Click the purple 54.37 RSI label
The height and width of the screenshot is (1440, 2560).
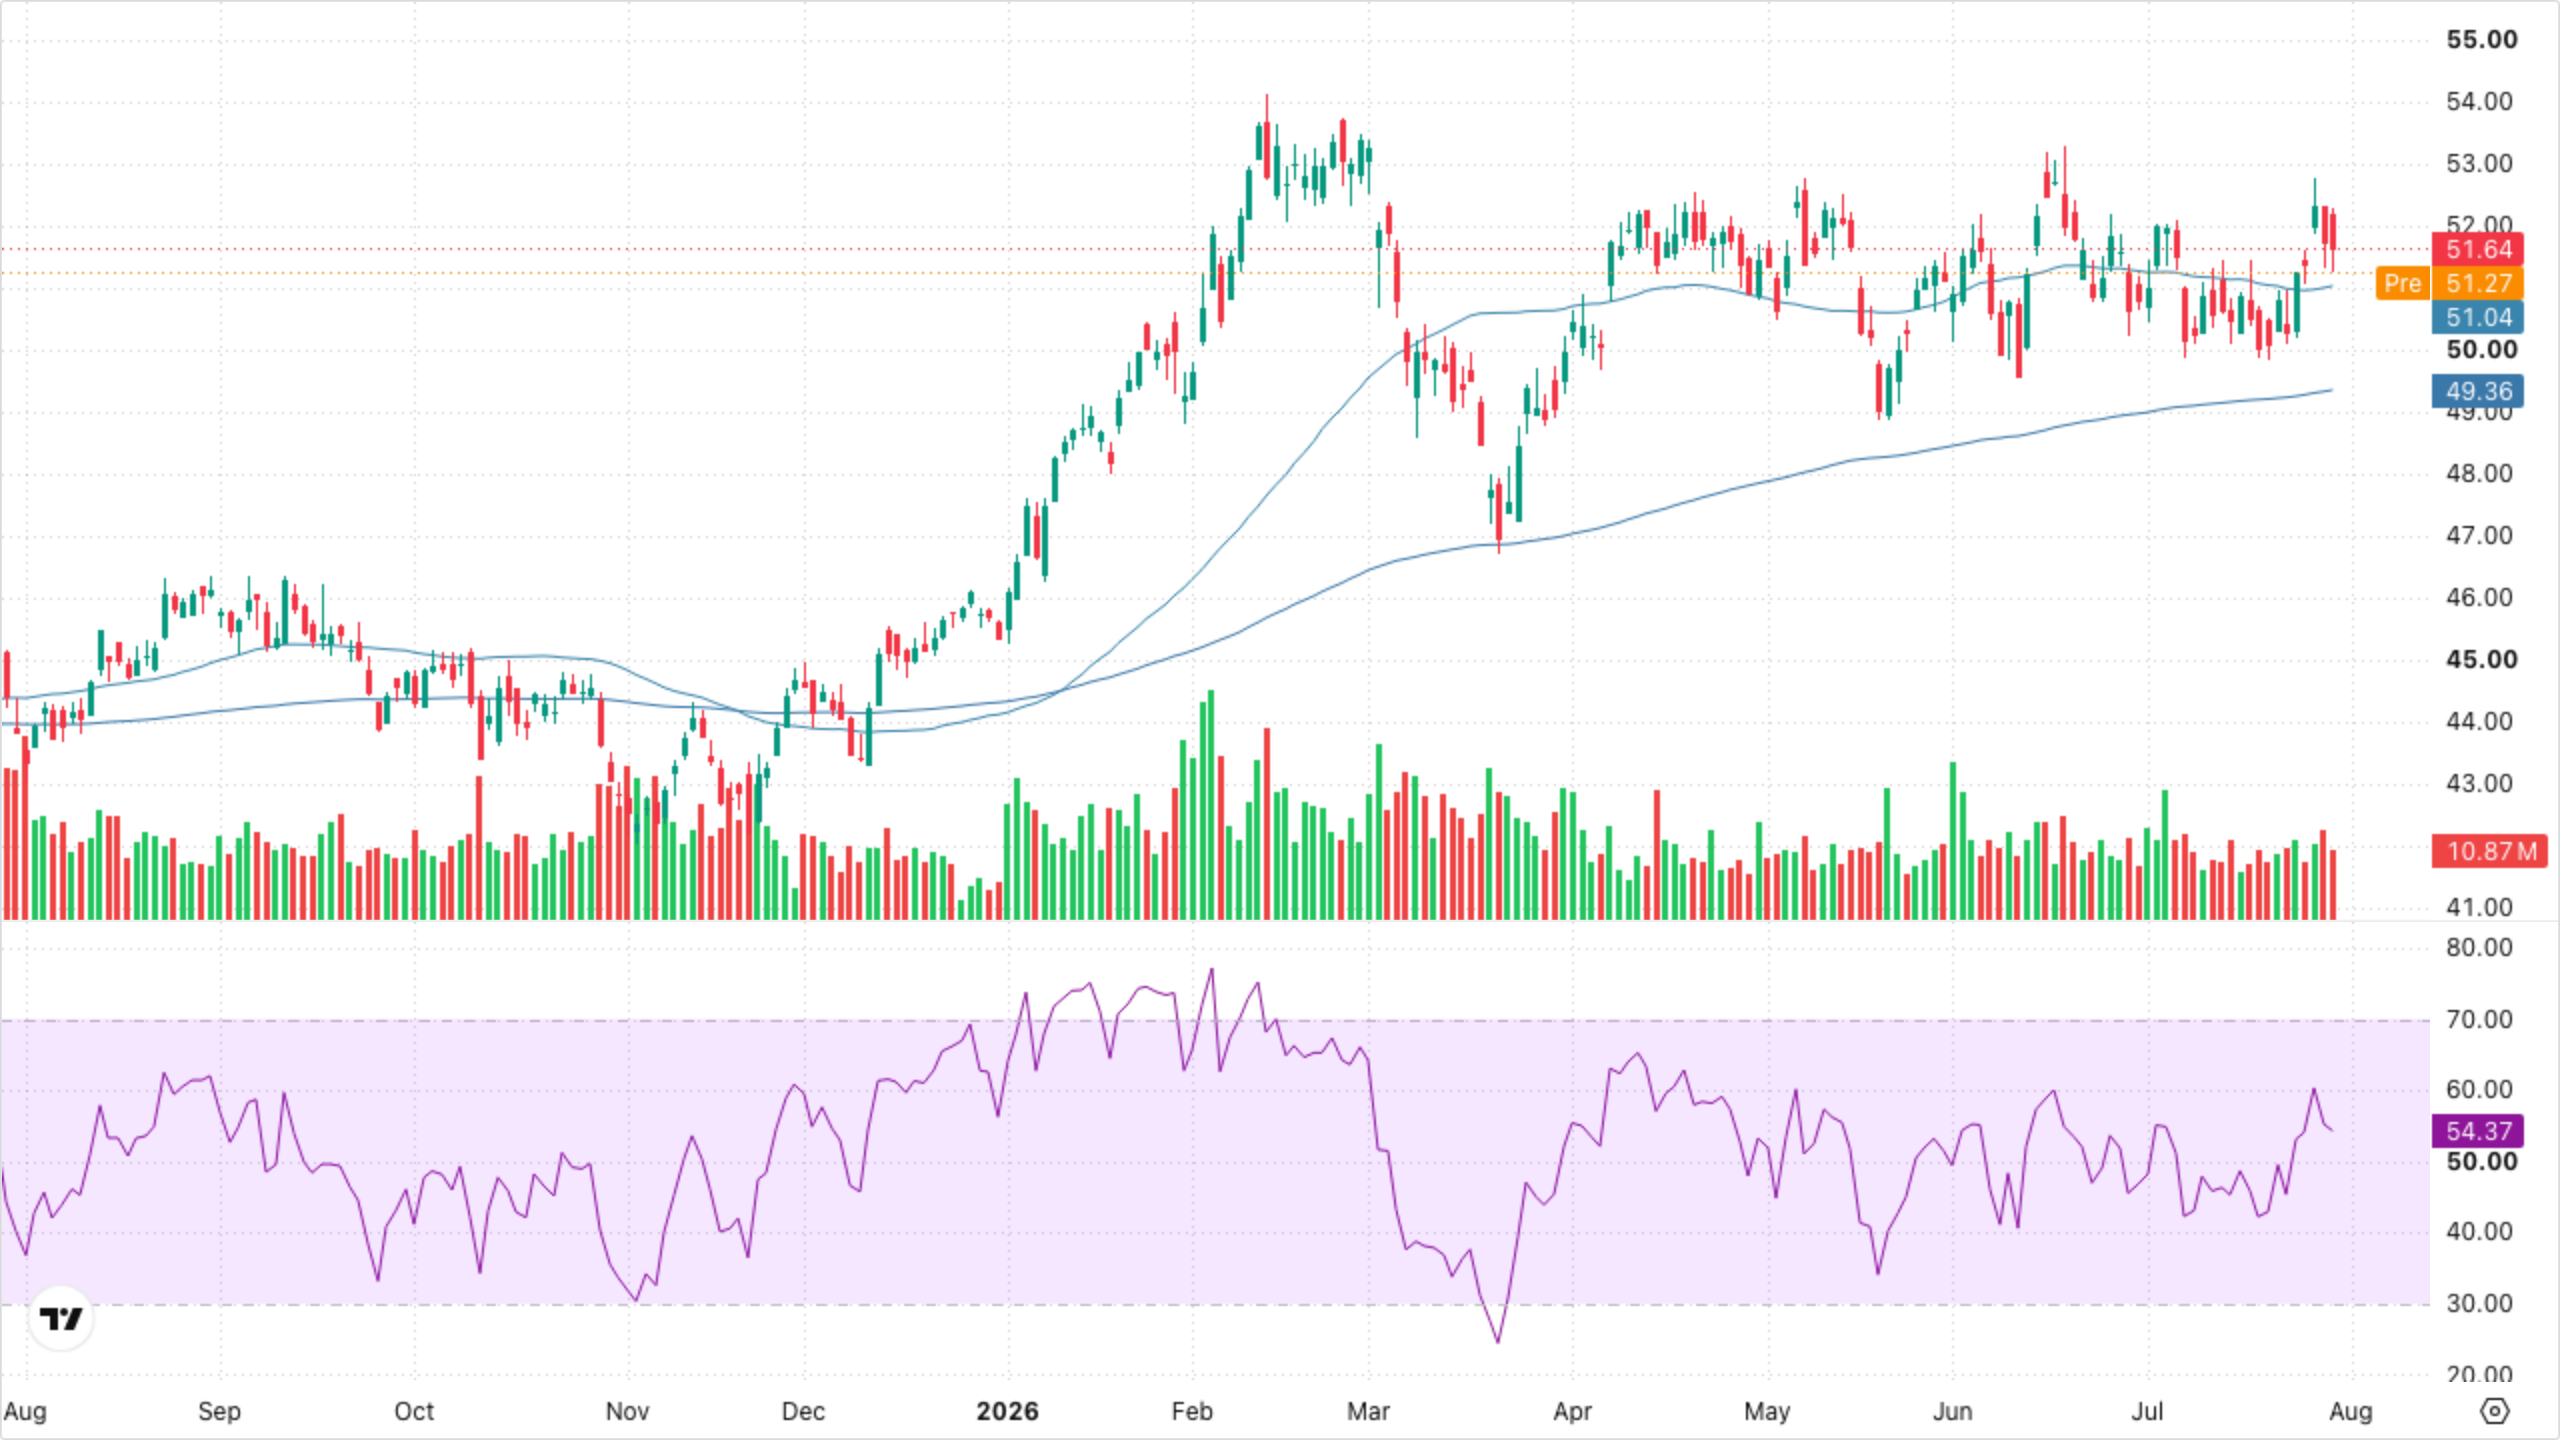[2478, 1131]
